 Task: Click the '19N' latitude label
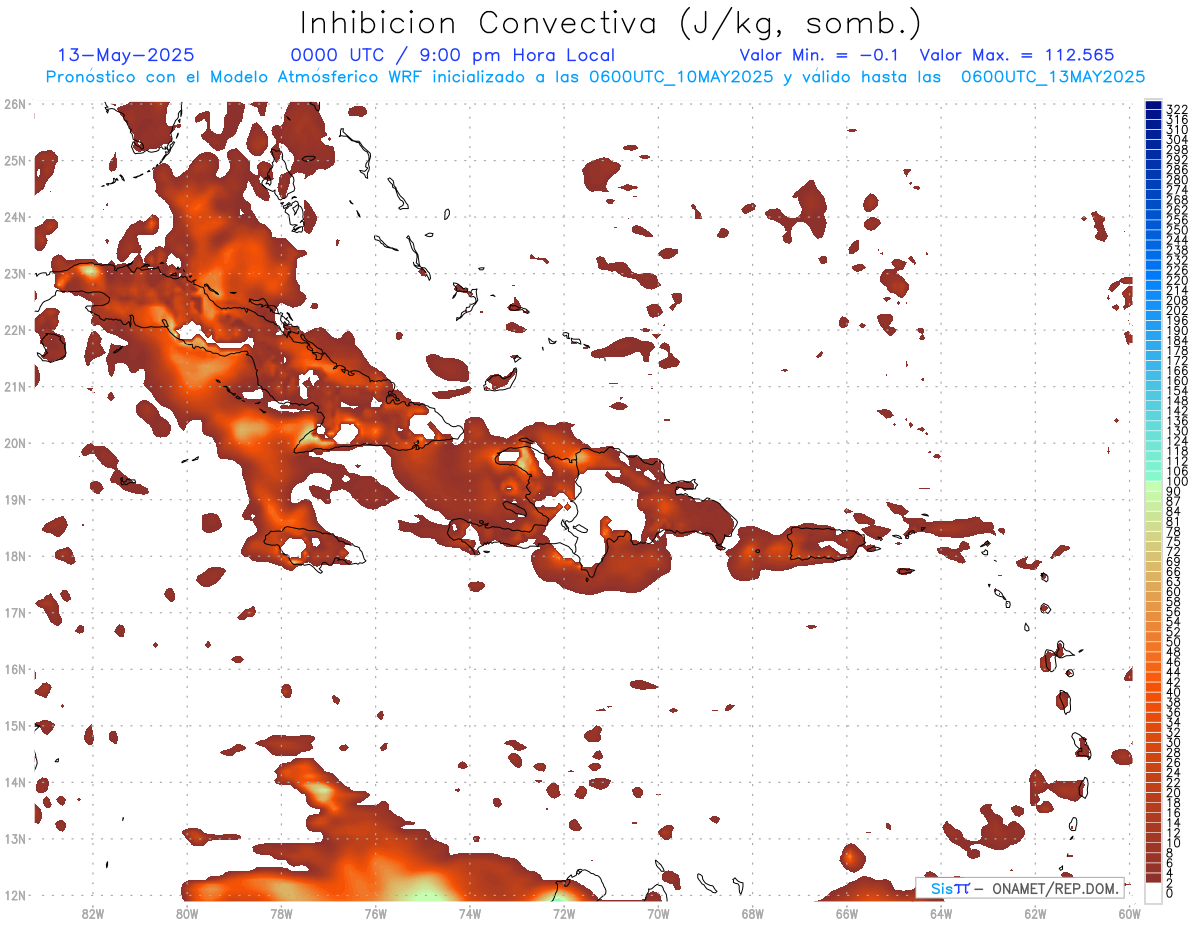click(14, 499)
